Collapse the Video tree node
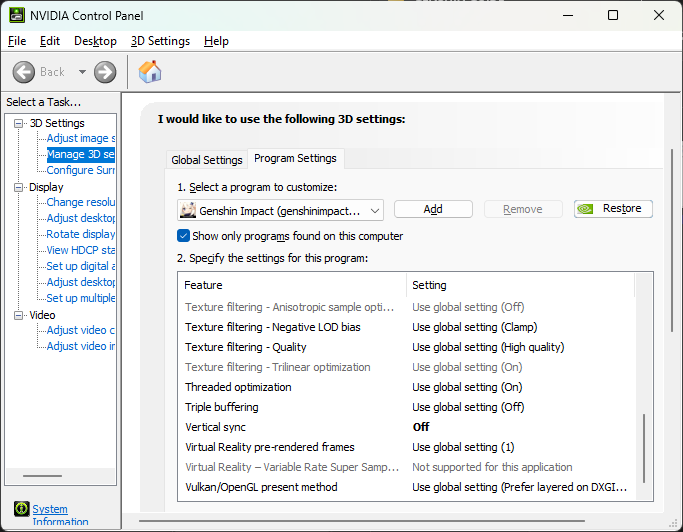Viewport: 683px width, 532px height. click(x=18, y=315)
